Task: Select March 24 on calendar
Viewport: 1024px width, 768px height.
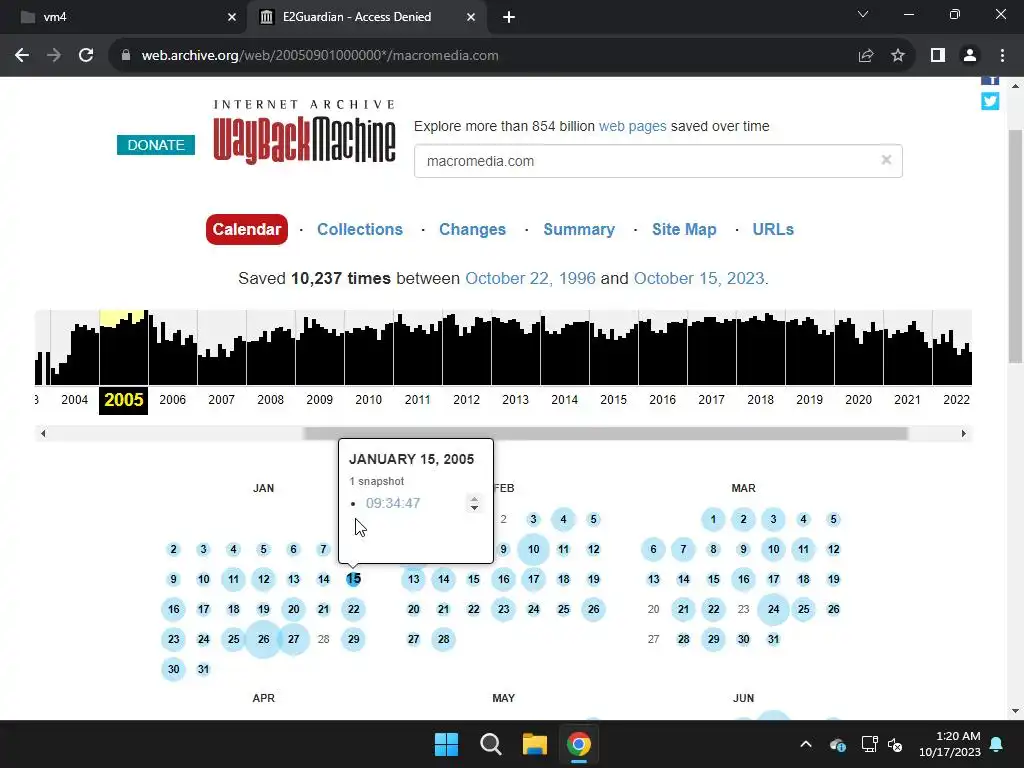Action: 773,609
